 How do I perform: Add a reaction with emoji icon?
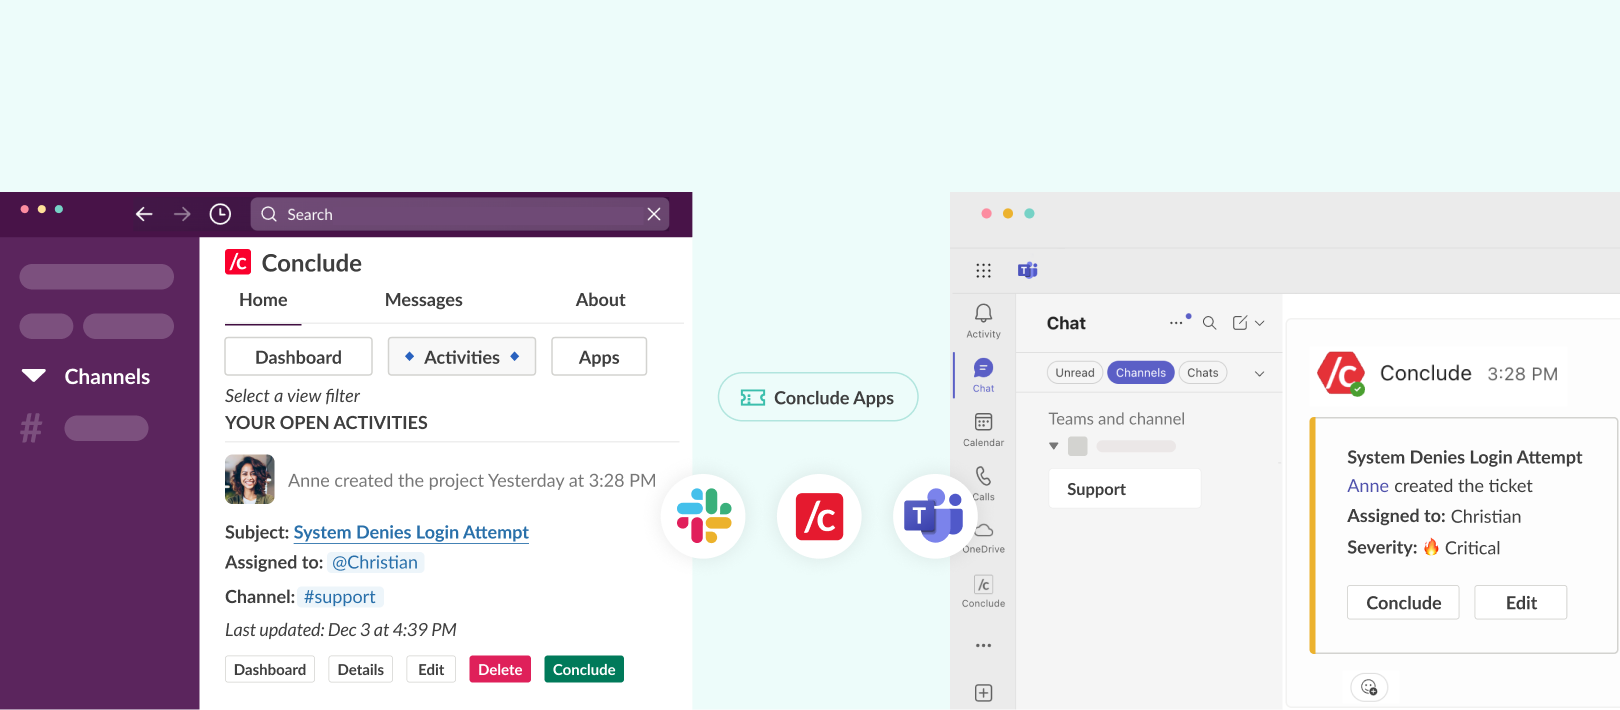coord(1369,687)
